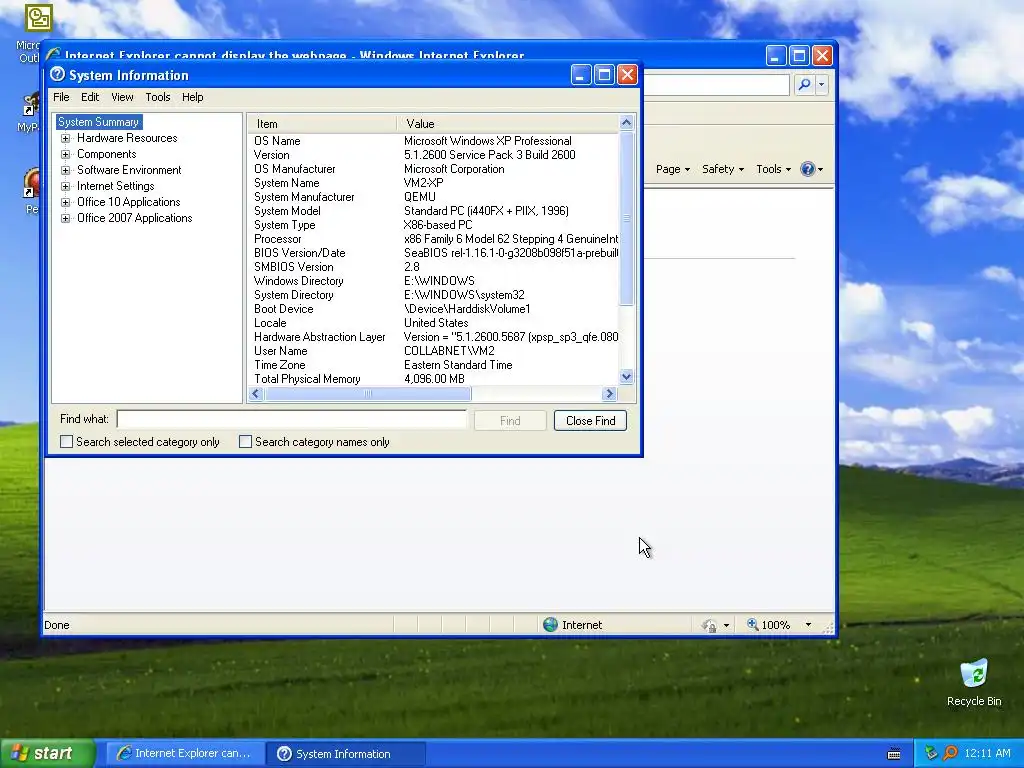Check Search selected category only
1024x768 pixels.
(67, 442)
